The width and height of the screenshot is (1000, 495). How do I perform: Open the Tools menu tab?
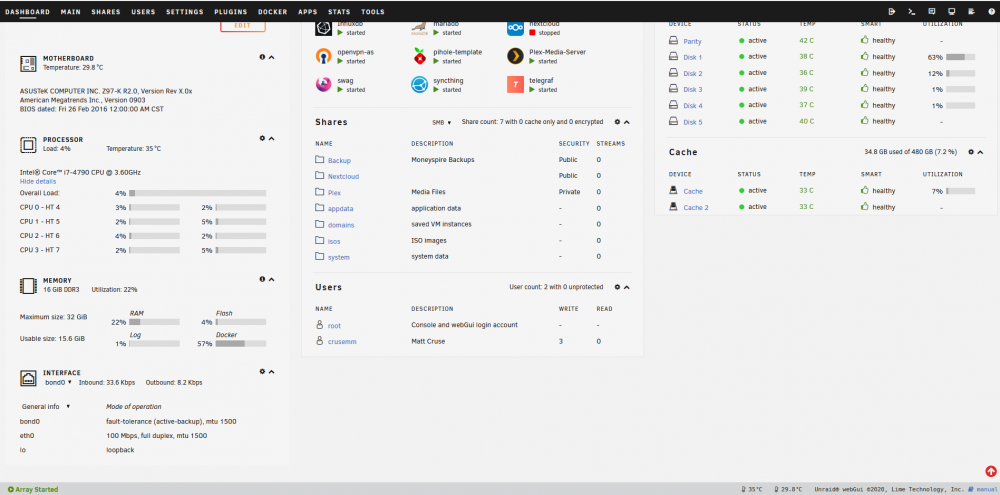pos(372,12)
